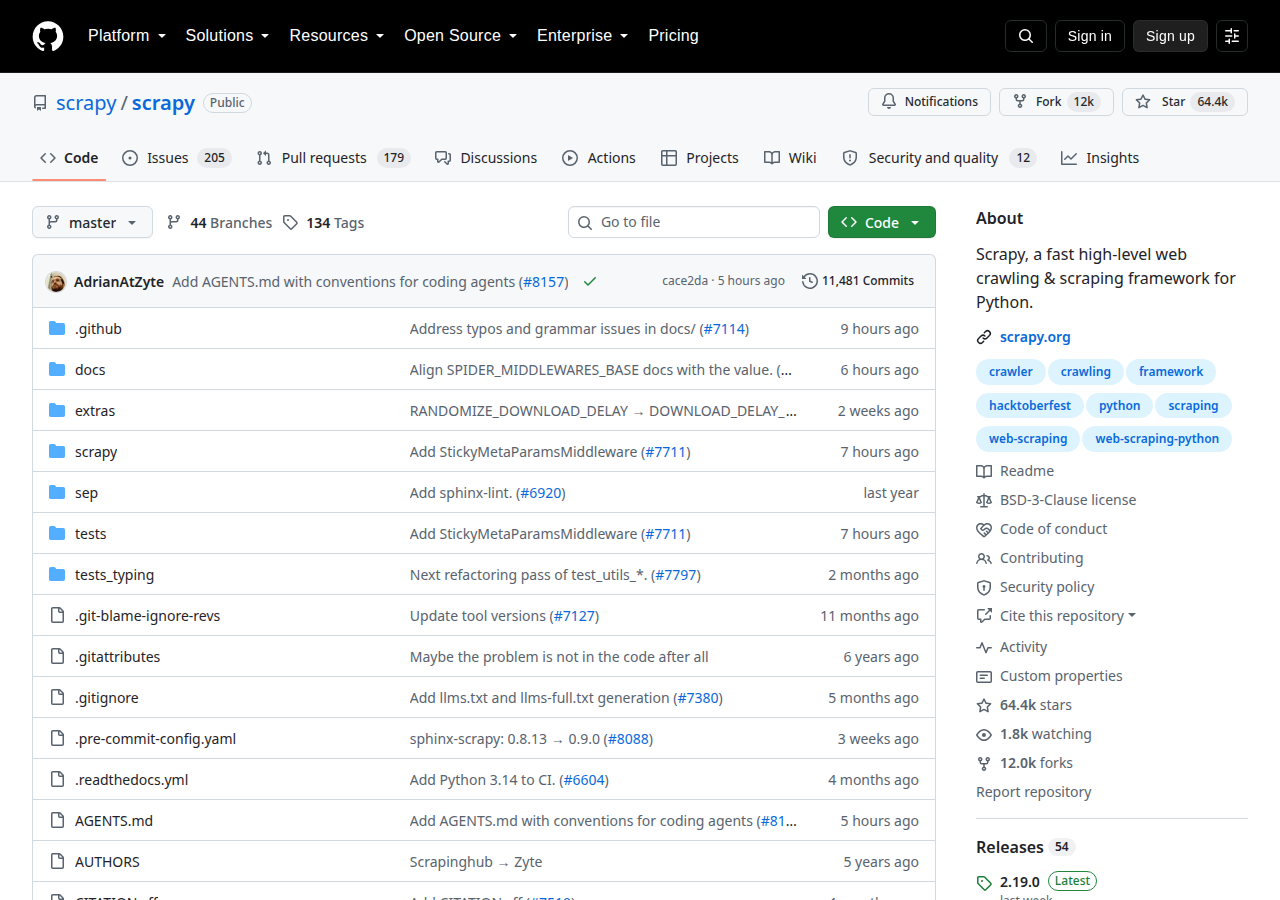Star the scrapy repository

(x=1185, y=102)
